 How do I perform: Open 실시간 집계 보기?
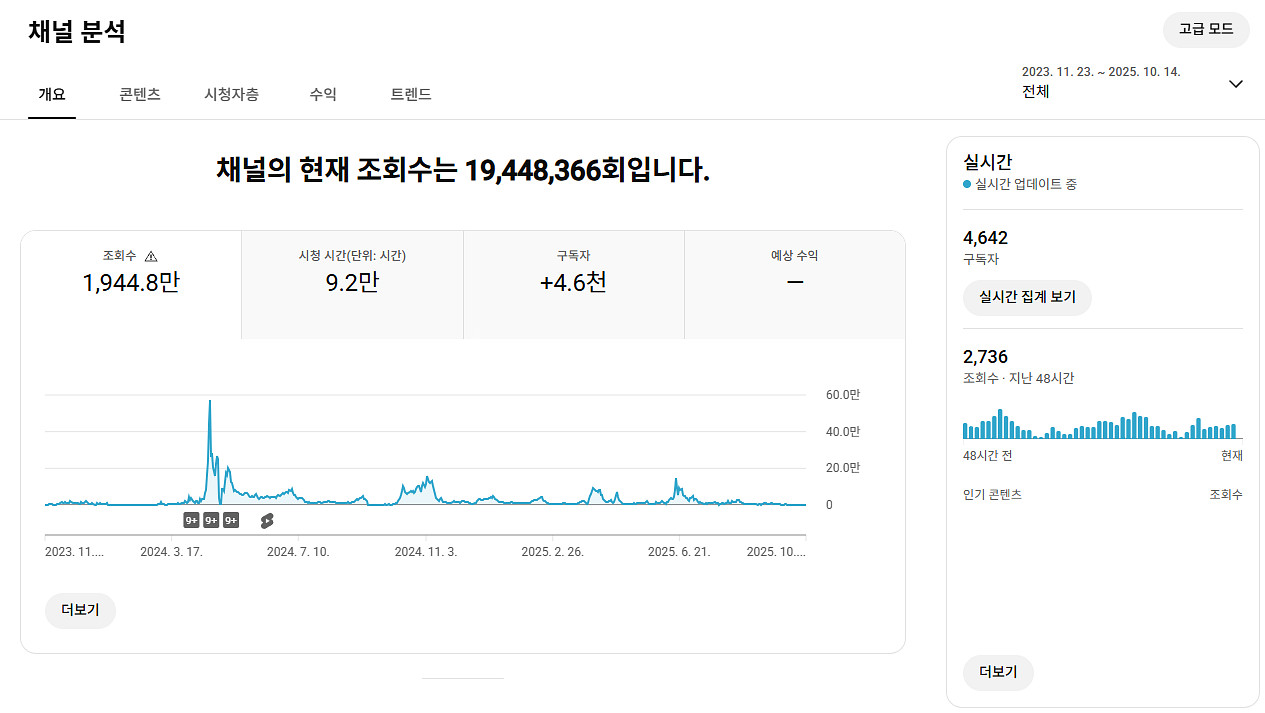coord(1027,297)
